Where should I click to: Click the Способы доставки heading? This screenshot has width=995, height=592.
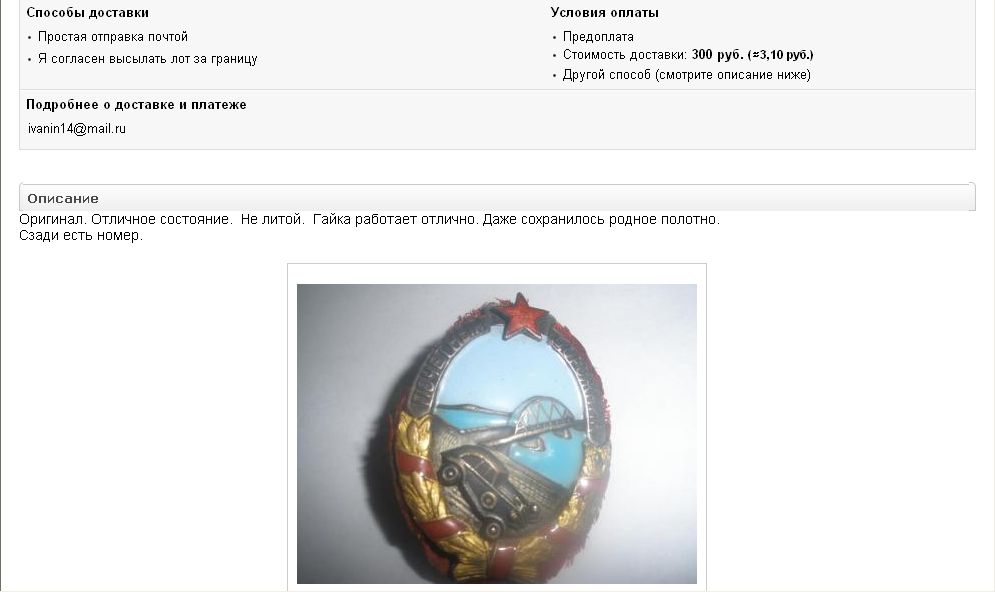click(88, 13)
